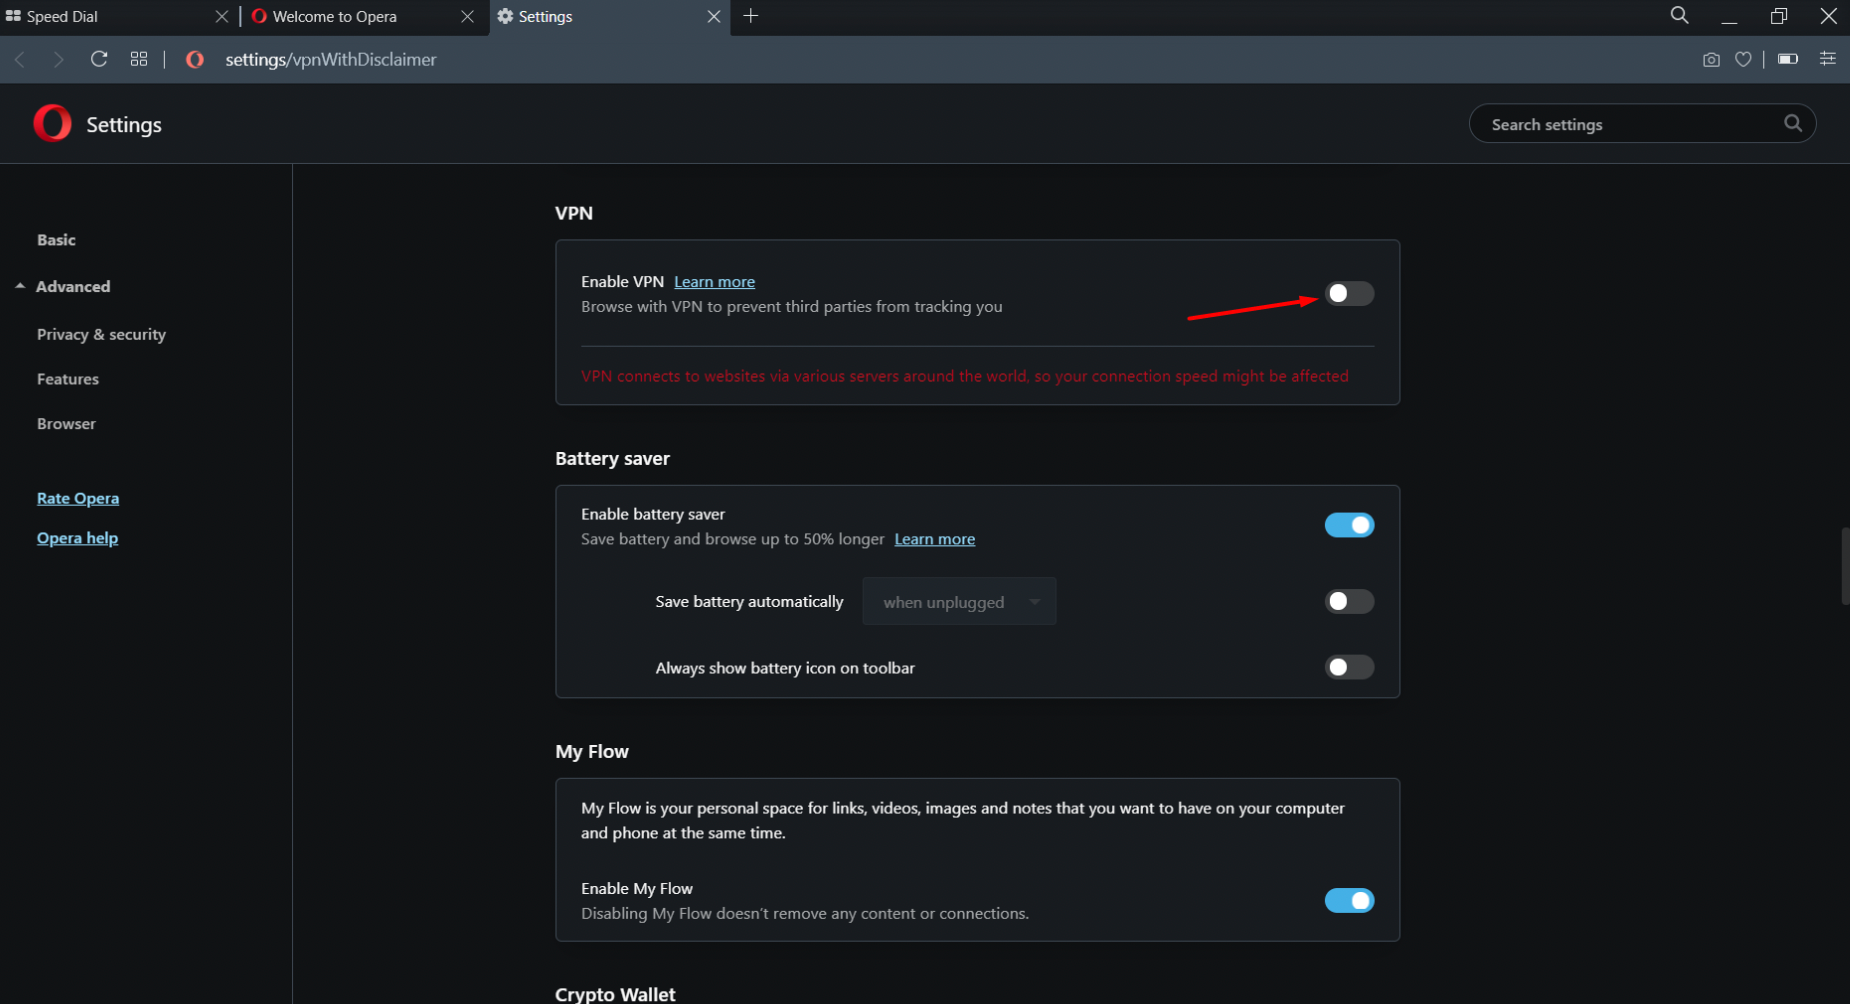Click Learn more under battery saver

click(x=934, y=539)
